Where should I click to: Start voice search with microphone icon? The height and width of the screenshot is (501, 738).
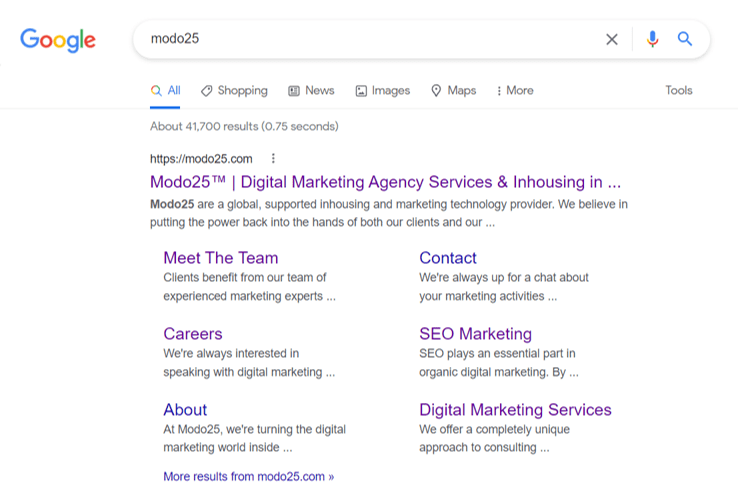pyautogui.click(x=652, y=39)
